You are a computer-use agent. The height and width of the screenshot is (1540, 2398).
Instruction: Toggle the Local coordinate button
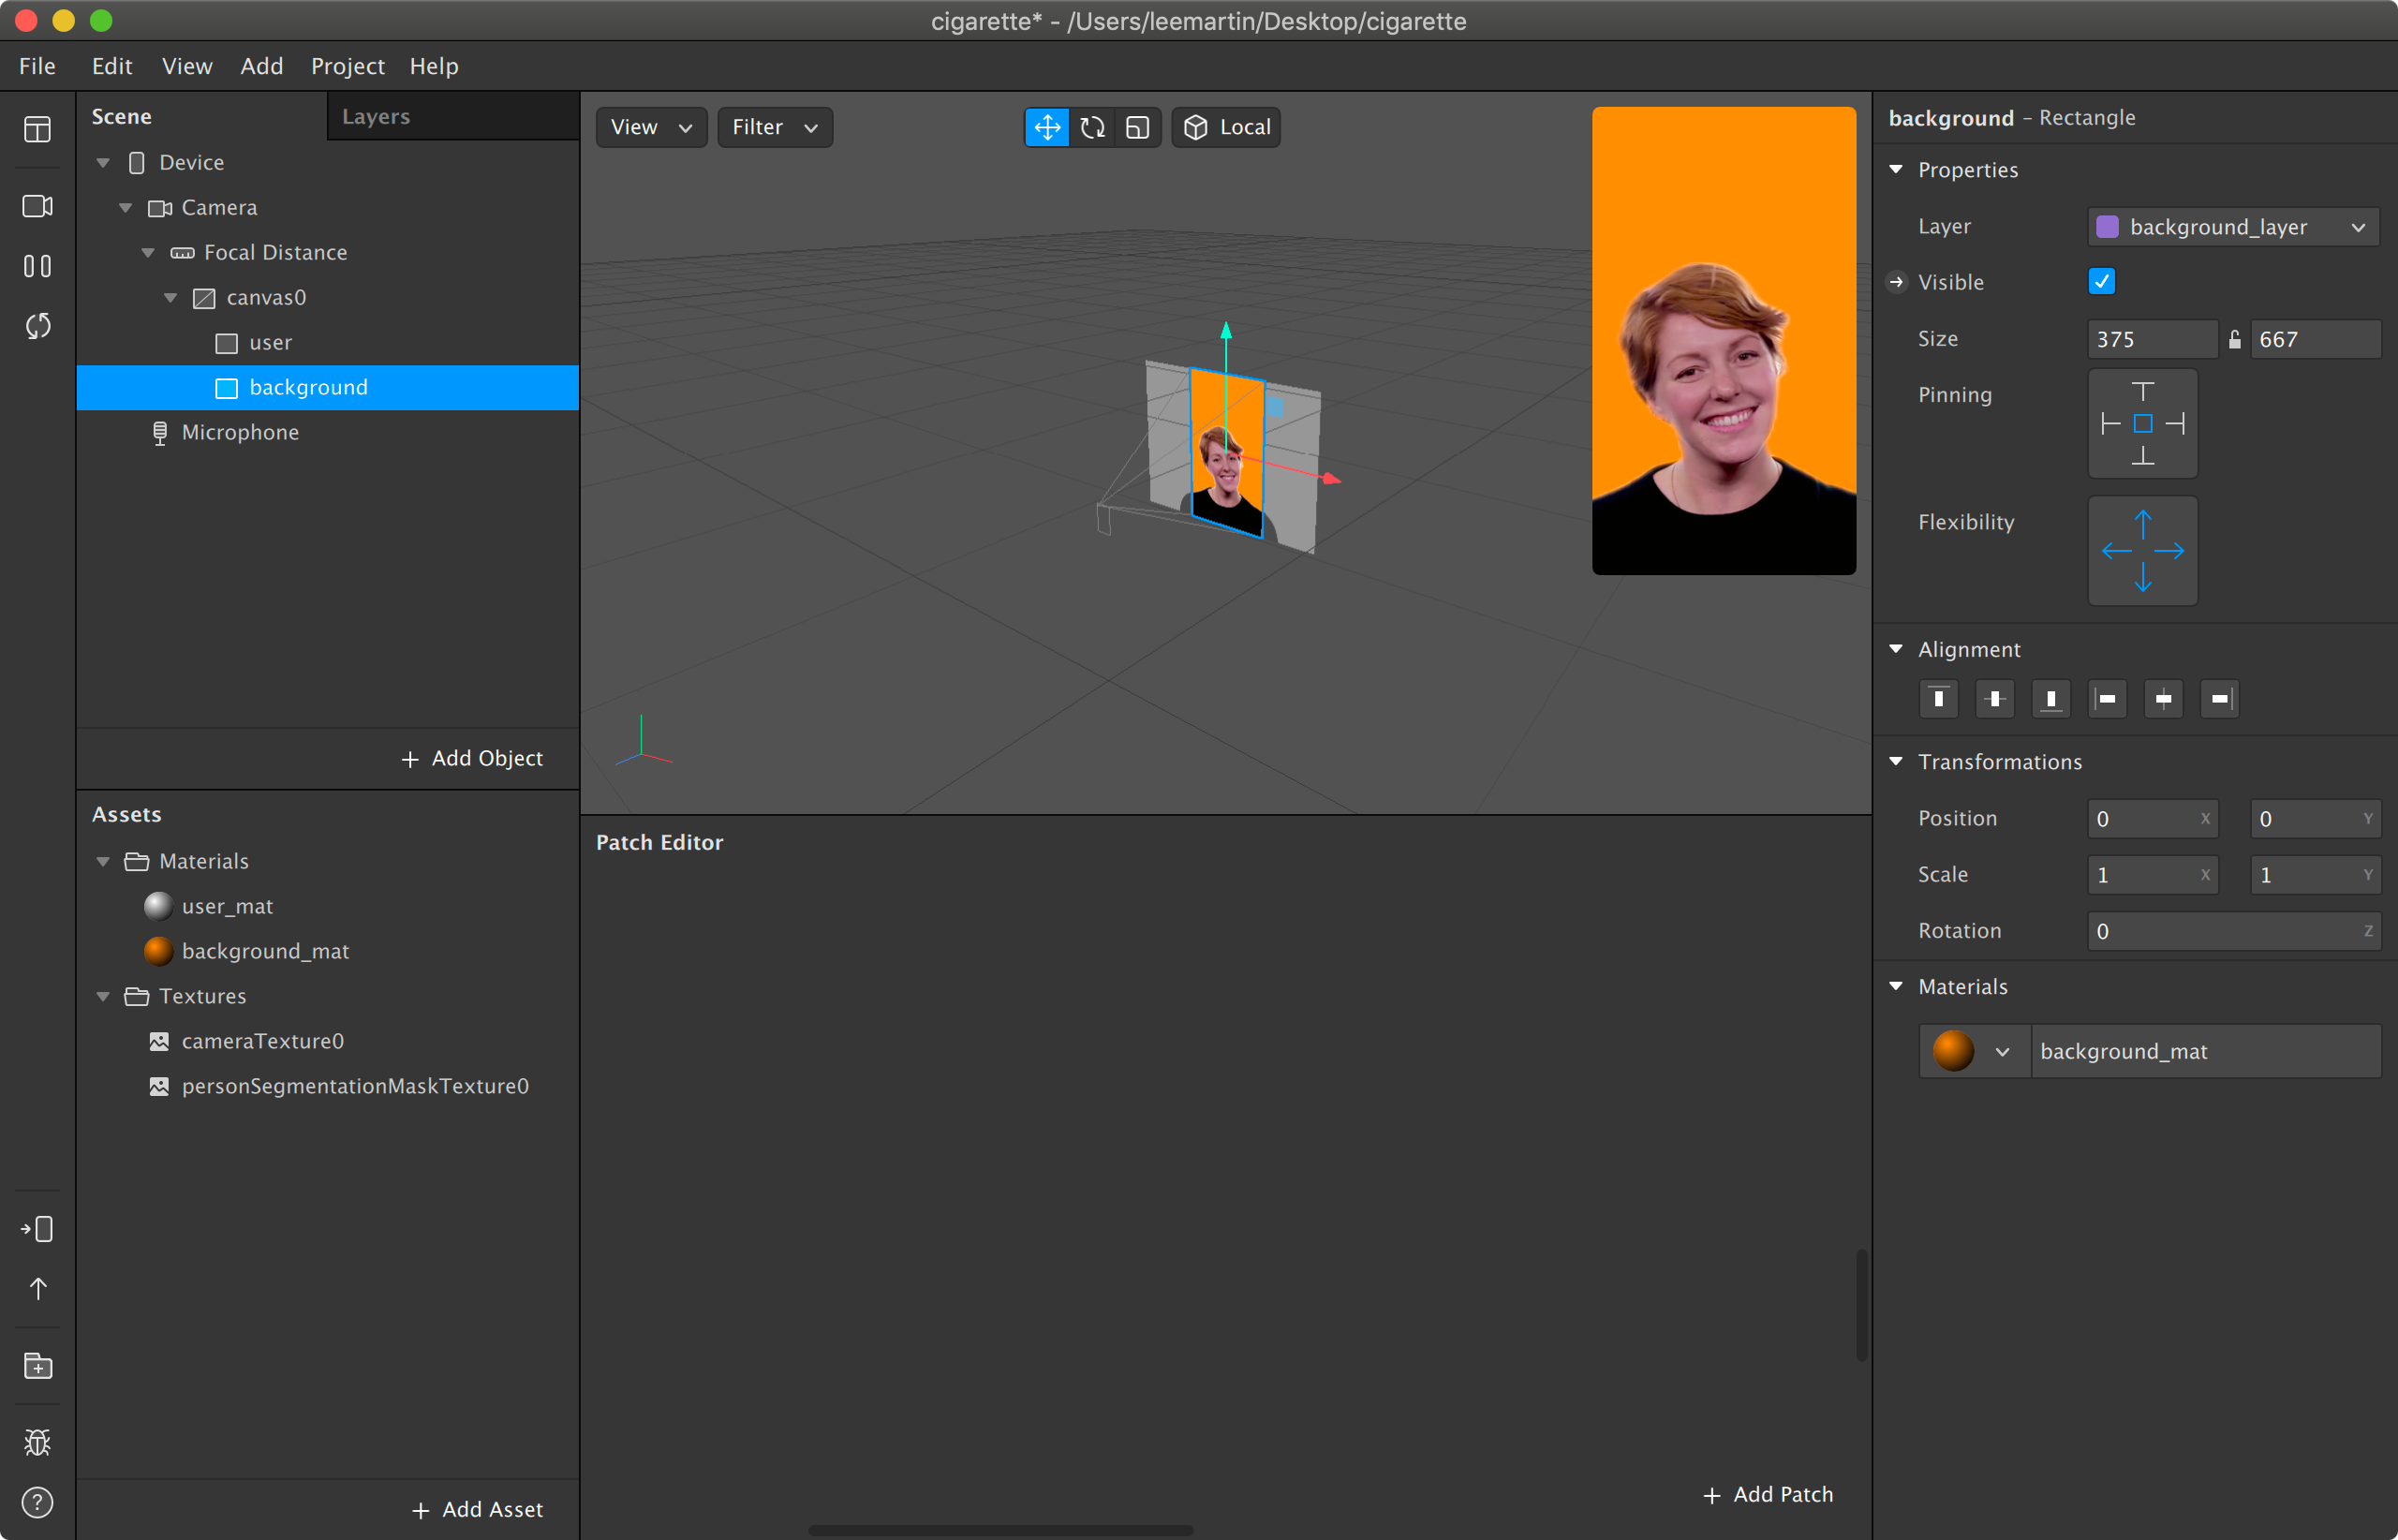click(1226, 127)
